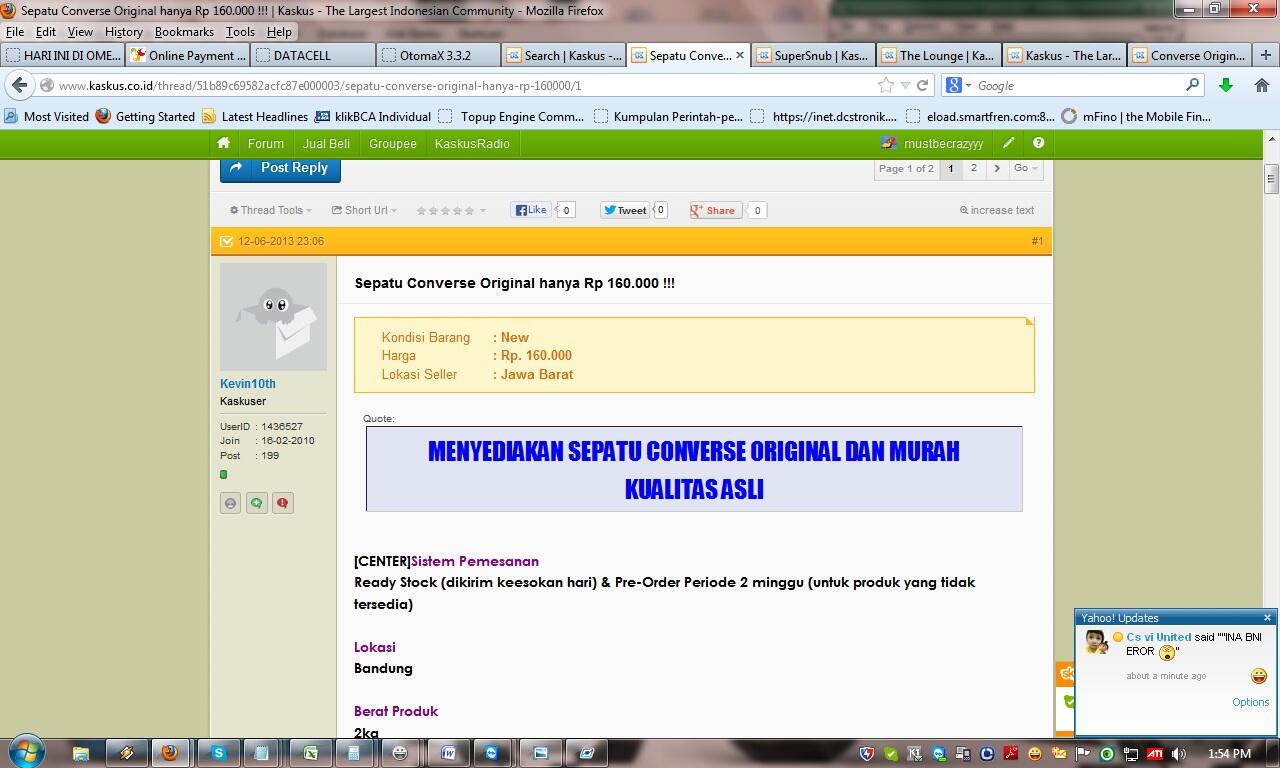Open the Kaskus home icon in the navbar
The width and height of the screenshot is (1280, 768).
pyautogui.click(x=223, y=143)
